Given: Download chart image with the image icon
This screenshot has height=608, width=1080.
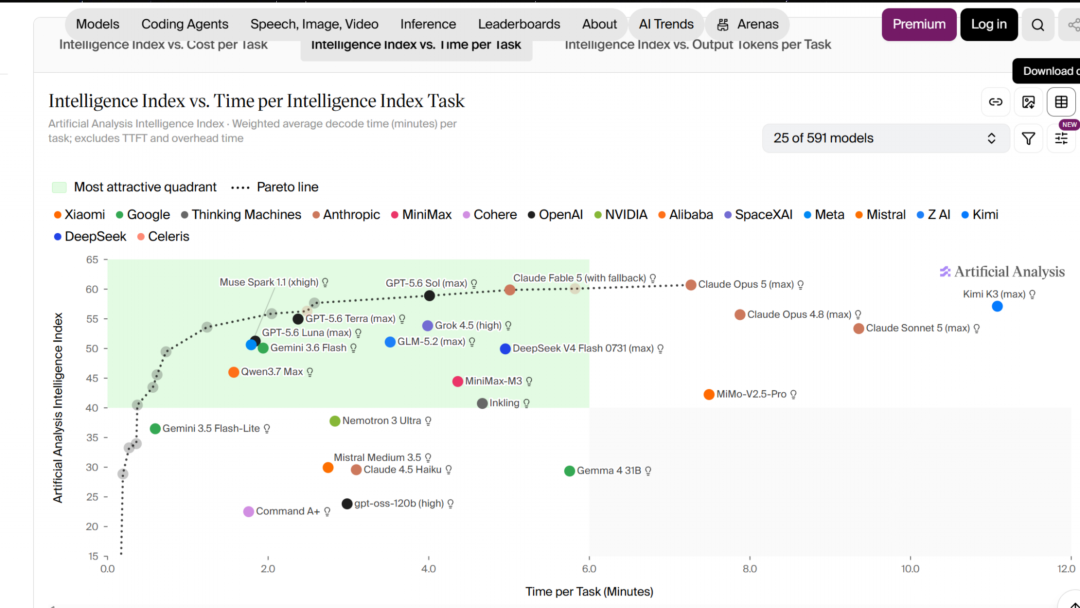Looking at the screenshot, I should click(x=1028, y=102).
